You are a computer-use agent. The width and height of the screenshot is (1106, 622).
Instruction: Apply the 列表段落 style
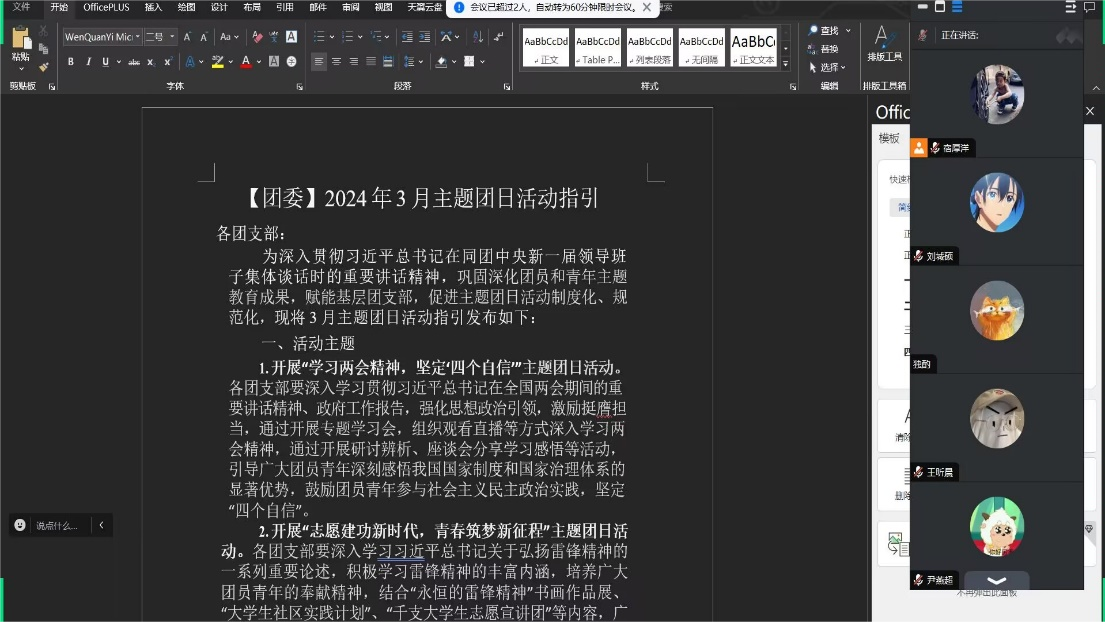click(650, 48)
